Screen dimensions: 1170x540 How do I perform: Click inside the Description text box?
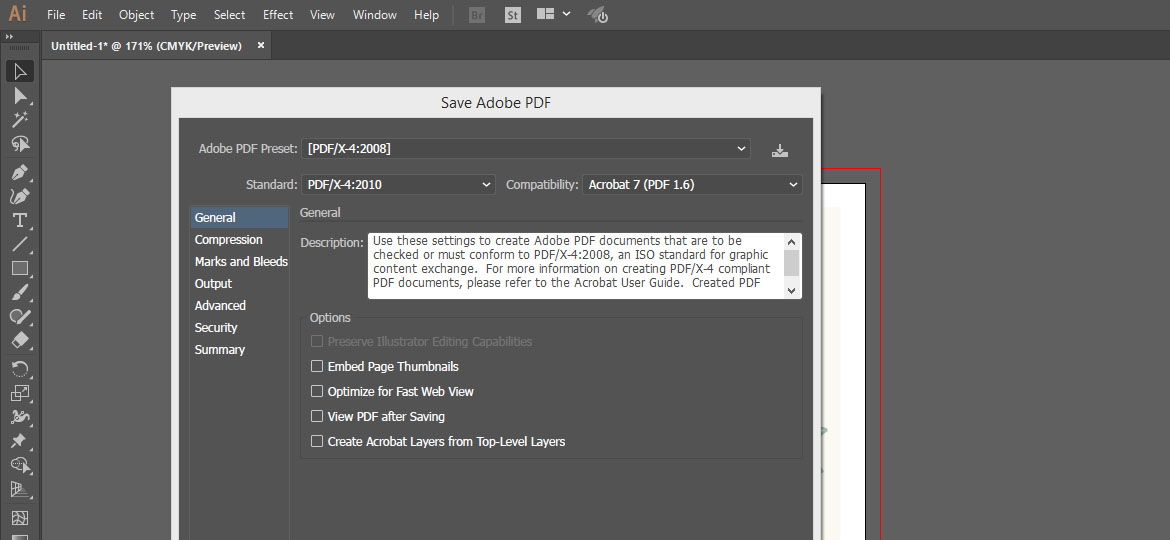coord(578,266)
